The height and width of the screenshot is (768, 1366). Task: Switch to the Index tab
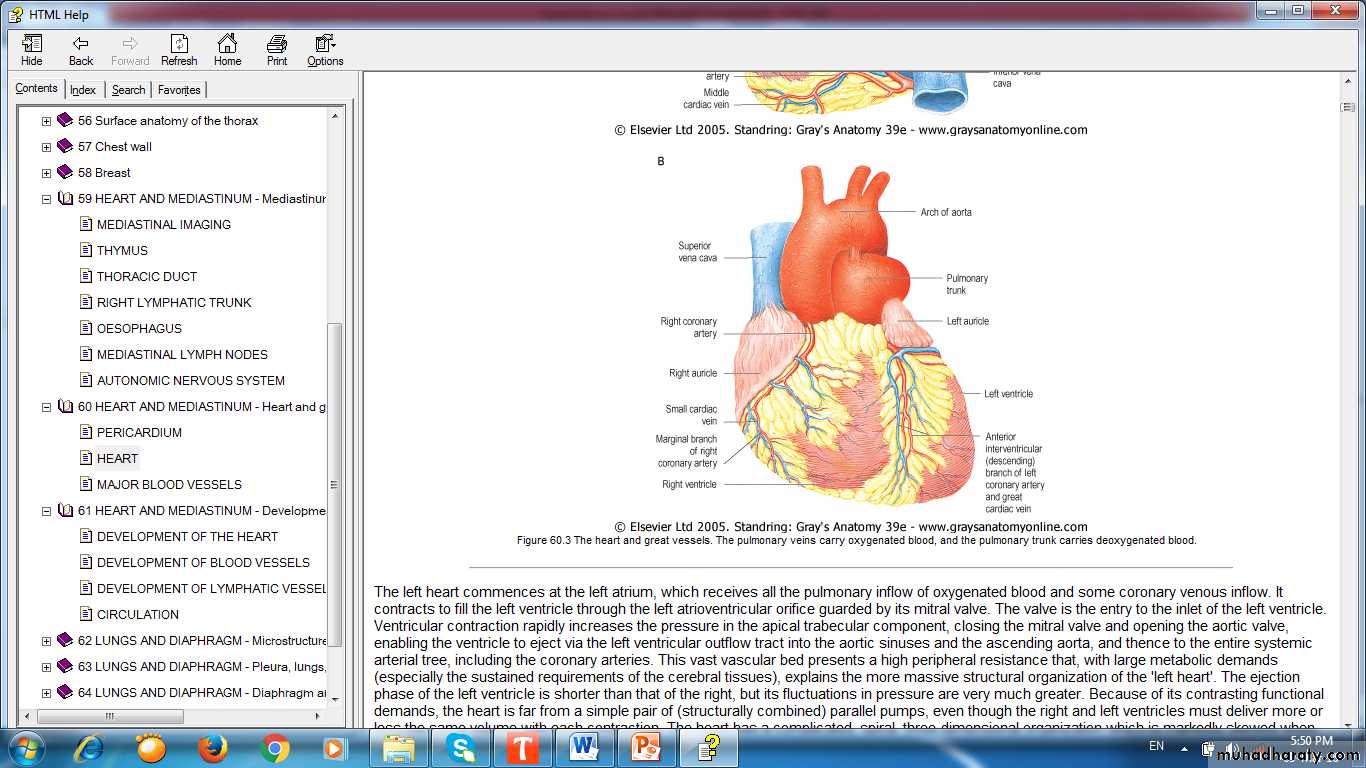[83, 90]
